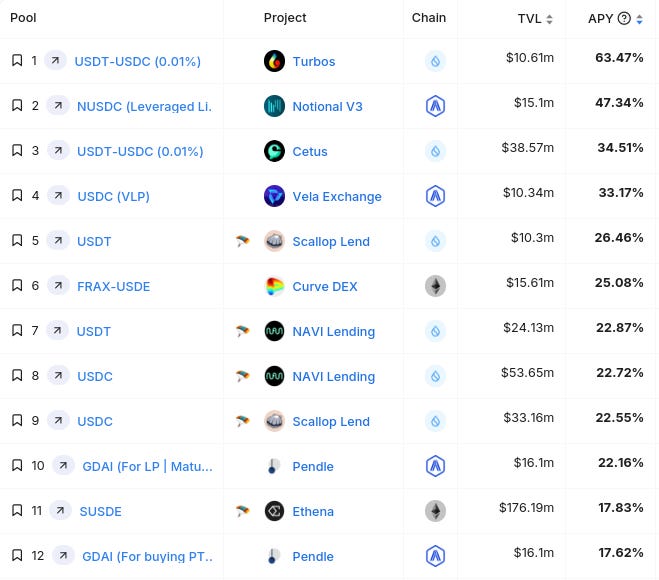Screen dimensions: 659x580
Task: Click the 25.08% APY value
Action: (619, 282)
